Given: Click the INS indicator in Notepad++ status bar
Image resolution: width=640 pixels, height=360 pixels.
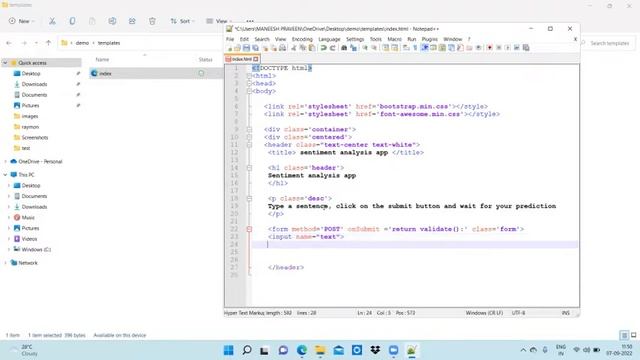Looking at the screenshot, I should pyautogui.click(x=565, y=313).
